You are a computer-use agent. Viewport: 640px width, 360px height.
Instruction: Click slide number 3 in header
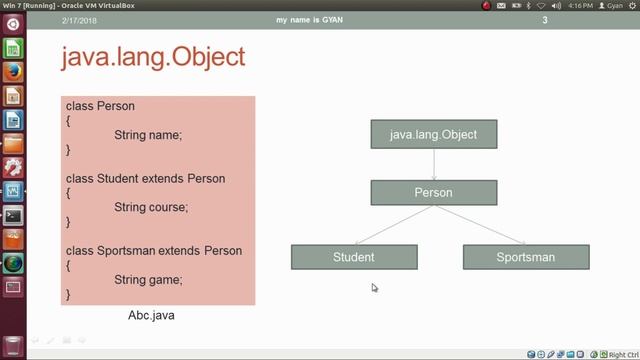tap(545, 20)
